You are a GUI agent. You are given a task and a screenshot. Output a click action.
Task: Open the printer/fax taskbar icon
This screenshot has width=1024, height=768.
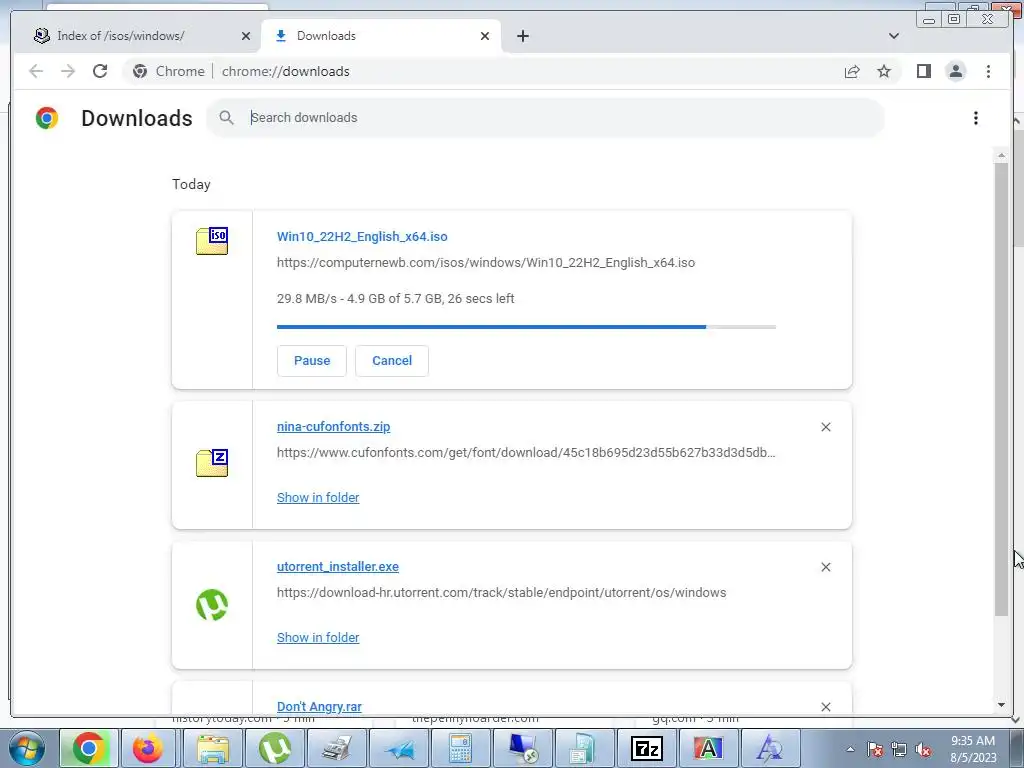tap(336, 748)
